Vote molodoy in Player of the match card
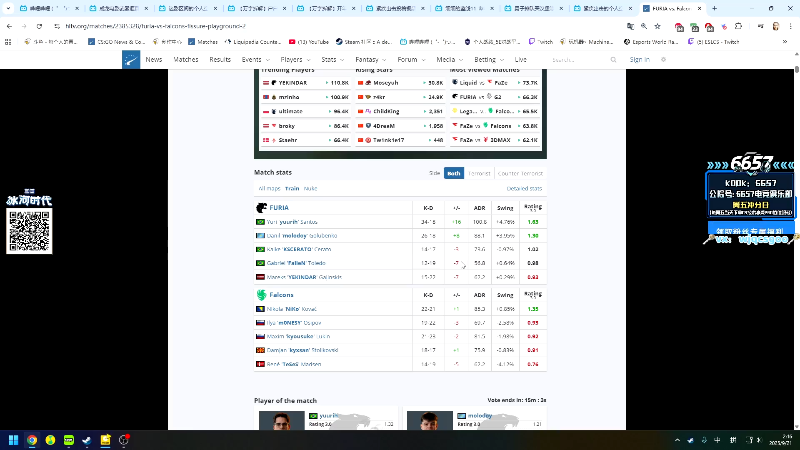The image size is (800, 450). pos(474,419)
